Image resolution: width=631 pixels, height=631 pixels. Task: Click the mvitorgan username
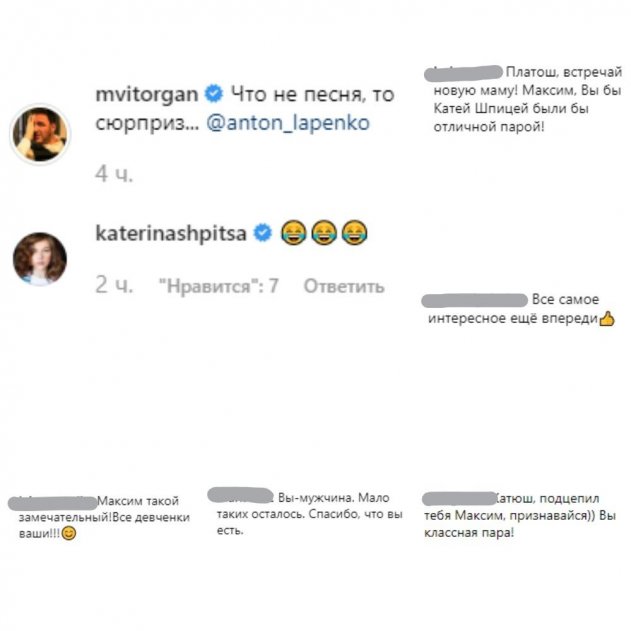147,95
